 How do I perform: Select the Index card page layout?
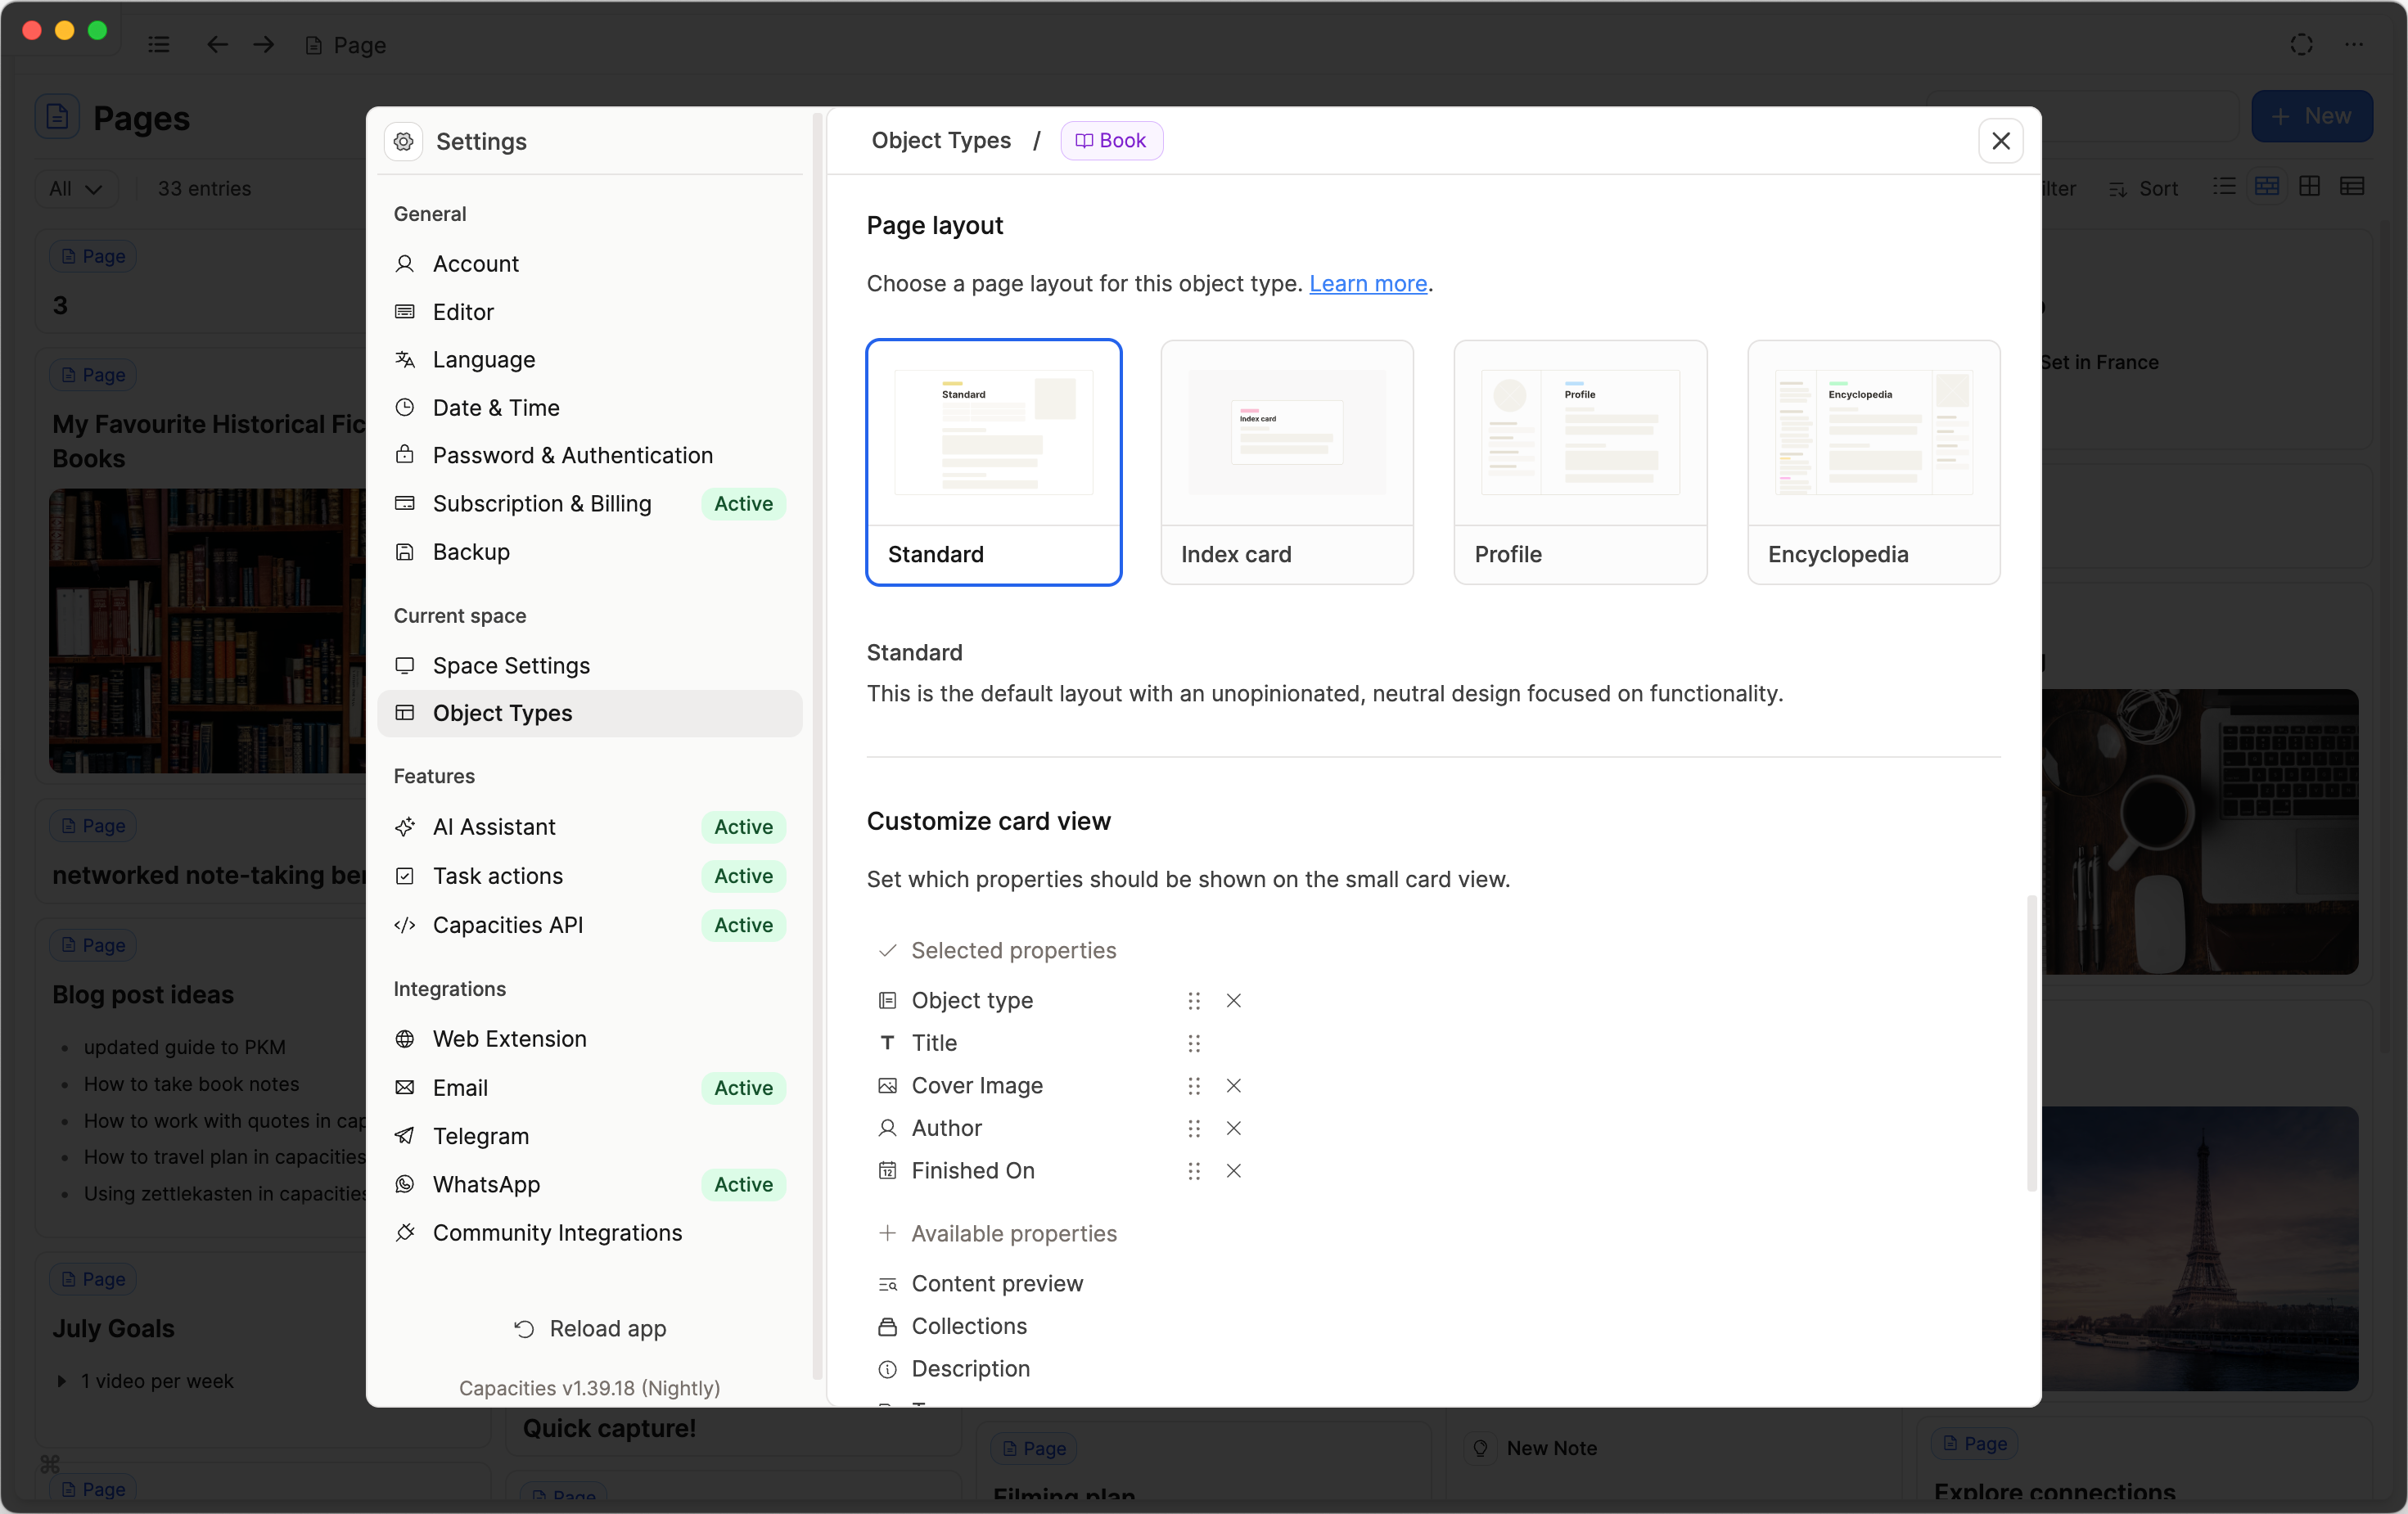point(1287,462)
